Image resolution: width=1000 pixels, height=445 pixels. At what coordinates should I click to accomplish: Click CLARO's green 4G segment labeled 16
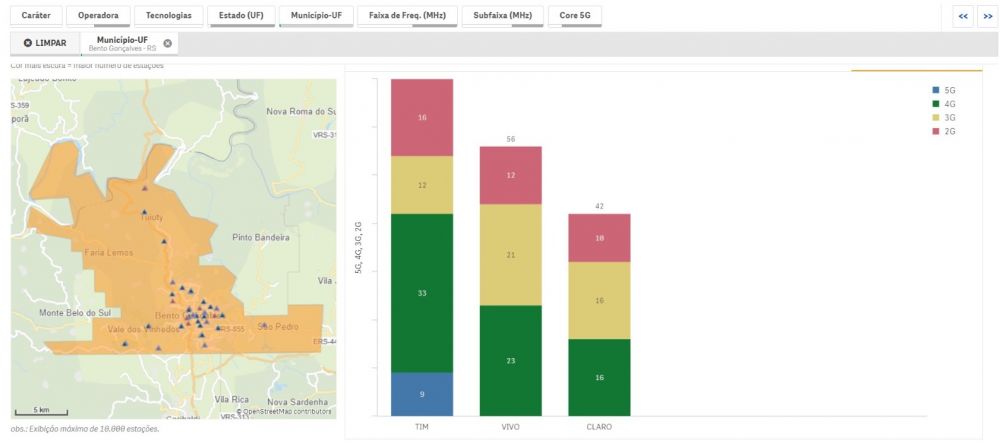[599, 377]
